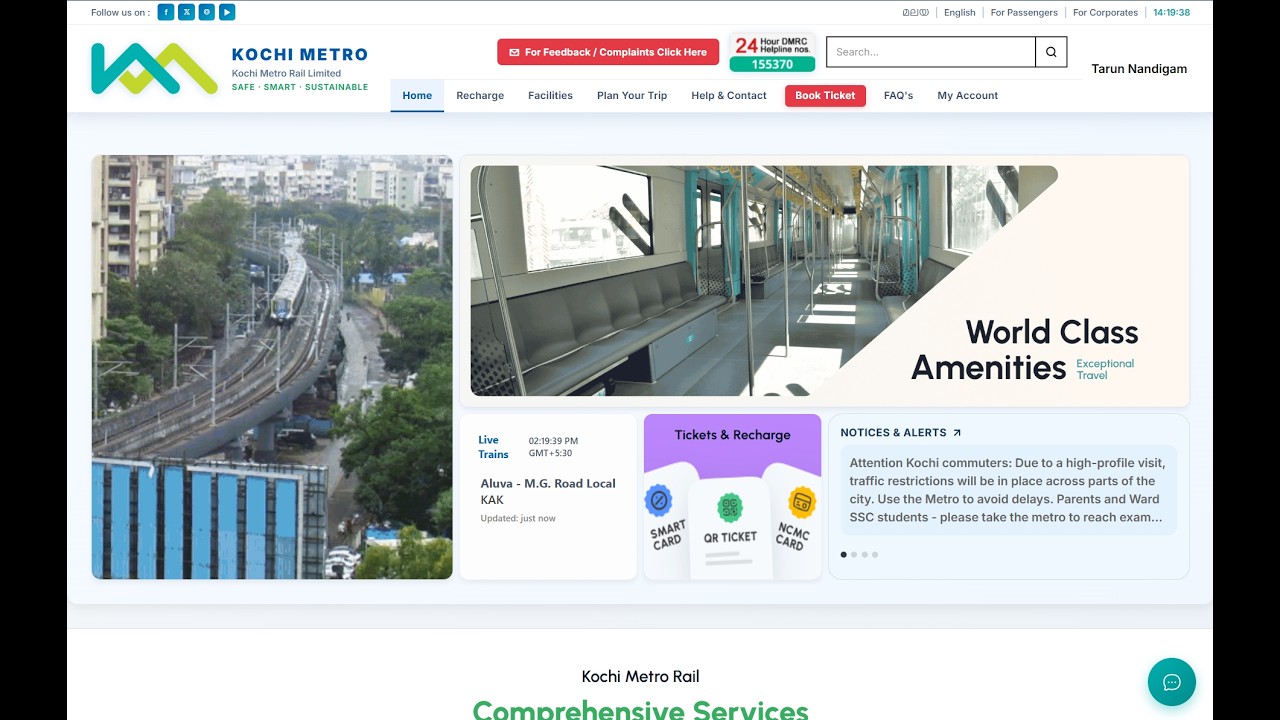Image resolution: width=1280 pixels, height=720 pixels.
Task: Click inside the Search input field
Action: click(x=931, y=52)
